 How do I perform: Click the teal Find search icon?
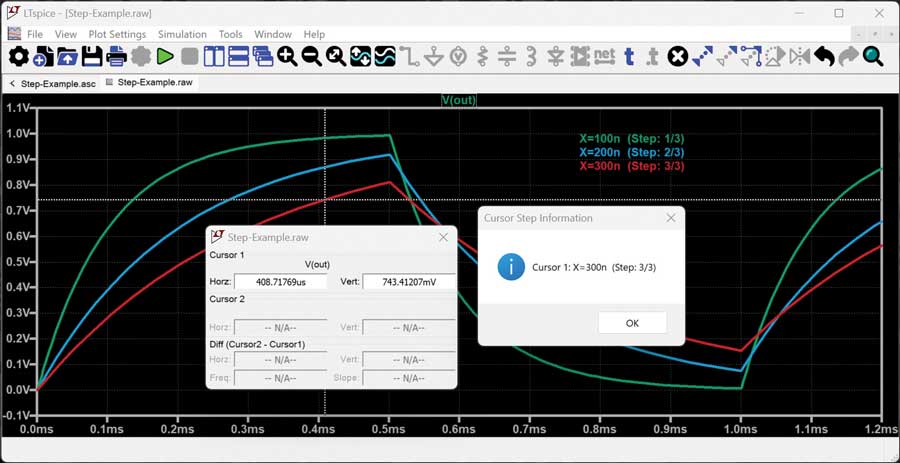tap(873, 57)
